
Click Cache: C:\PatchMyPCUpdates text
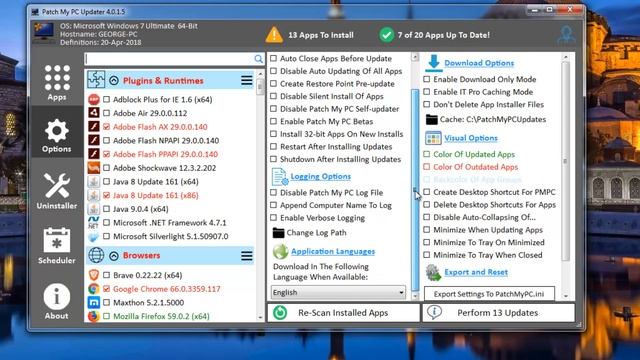point(493,120)
